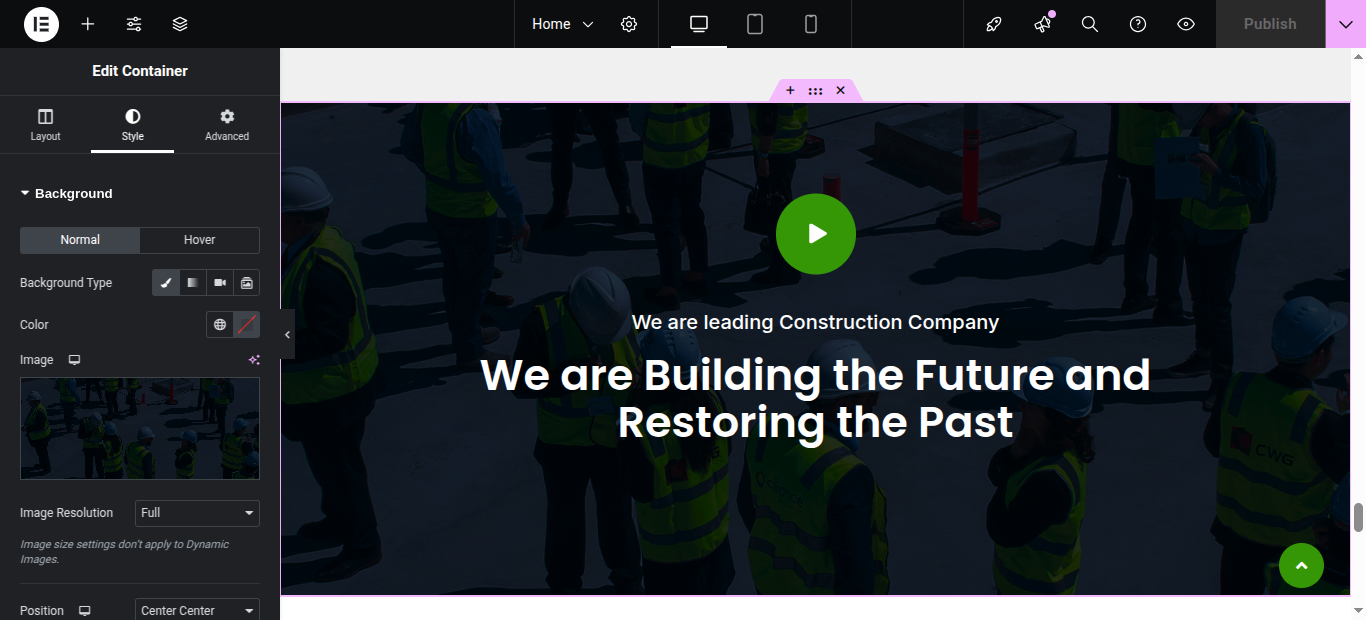Switch to Tablet responsive mode
Viewport: 1366px width, 620px height.
[755, 24]
